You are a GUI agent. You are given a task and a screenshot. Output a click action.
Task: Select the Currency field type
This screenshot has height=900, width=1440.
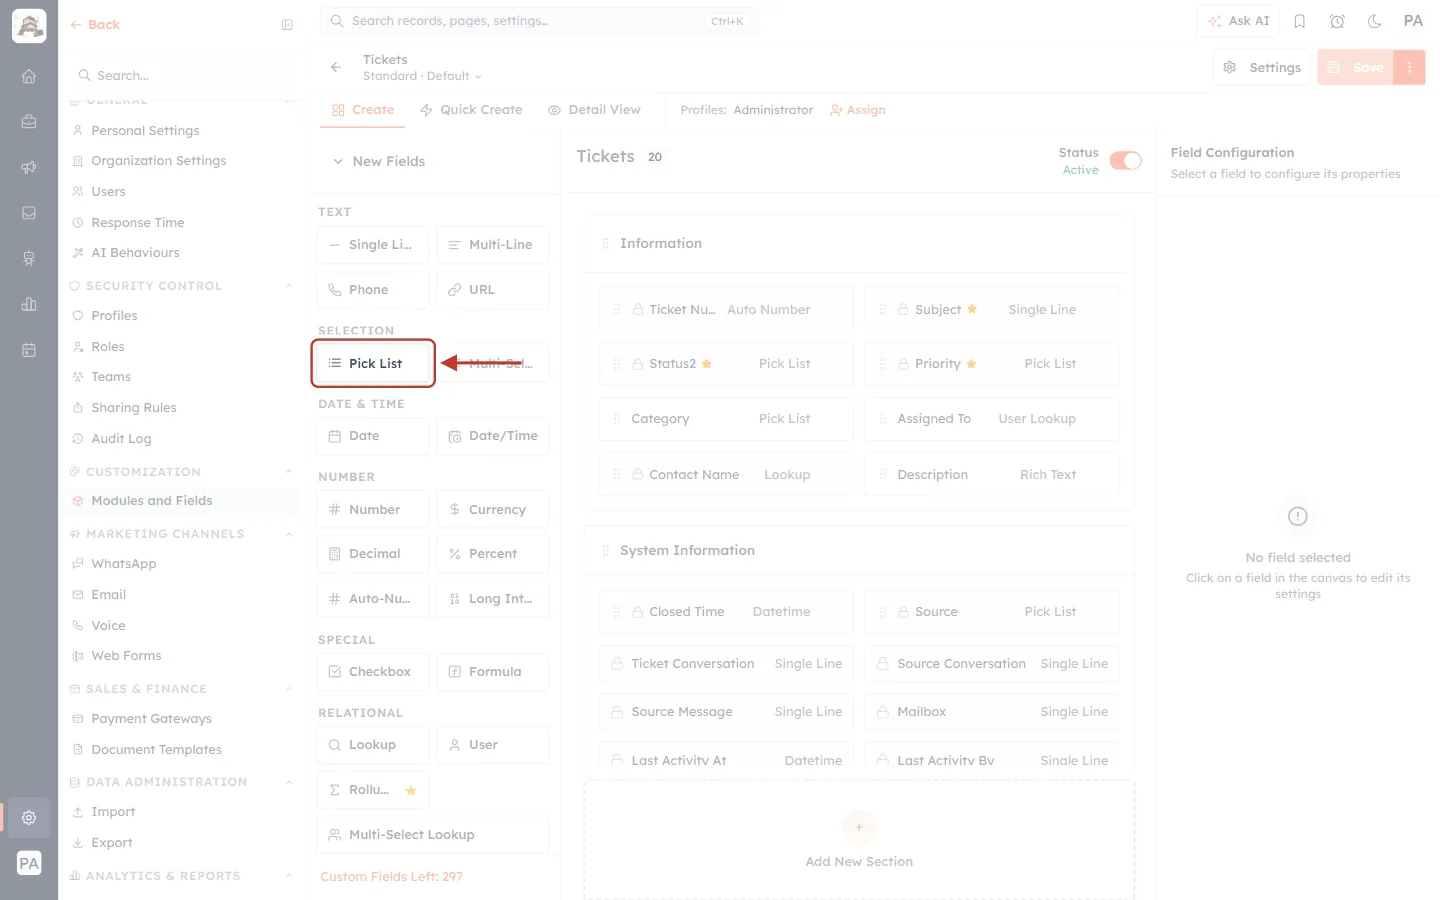[493, 510]
